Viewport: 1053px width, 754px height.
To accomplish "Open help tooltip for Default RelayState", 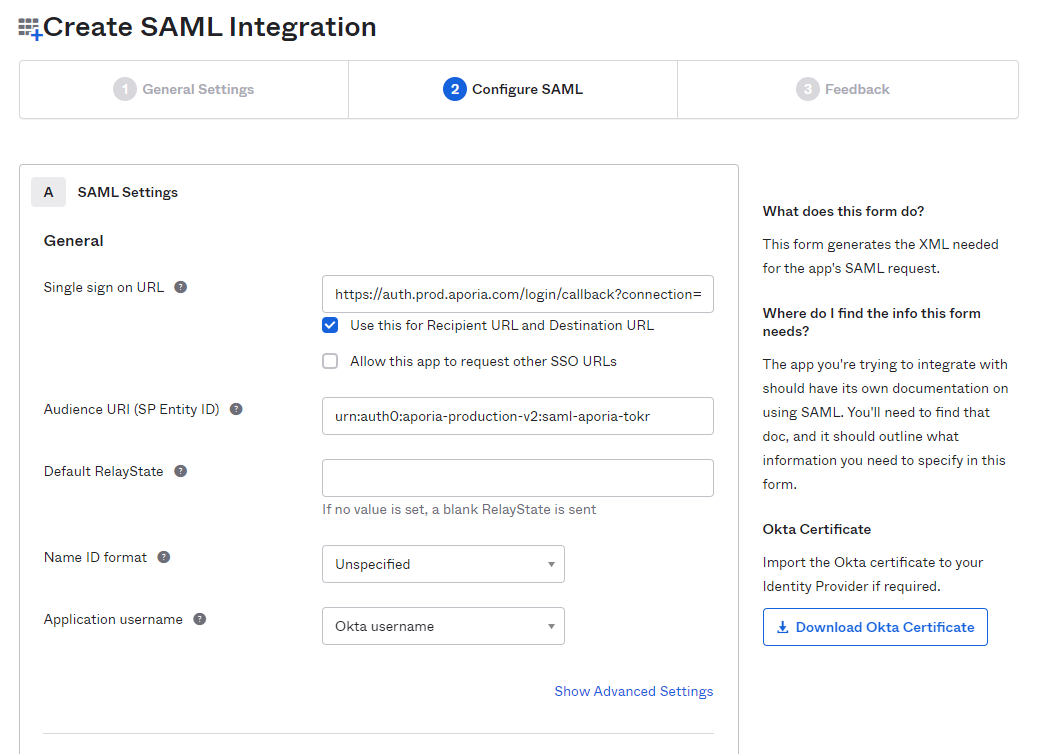I will coord(181,471).
